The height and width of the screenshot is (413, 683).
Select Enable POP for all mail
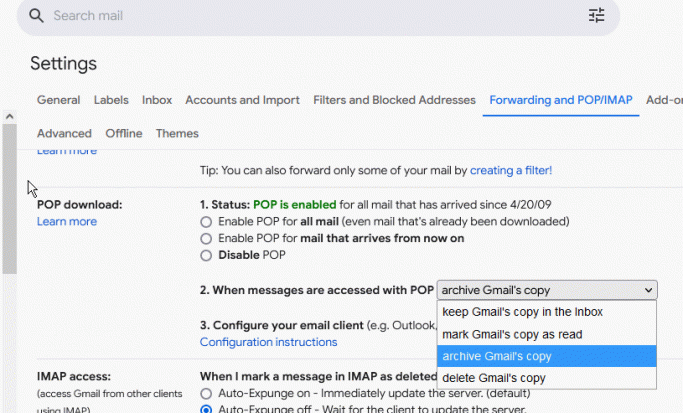(x=206, y=221)
